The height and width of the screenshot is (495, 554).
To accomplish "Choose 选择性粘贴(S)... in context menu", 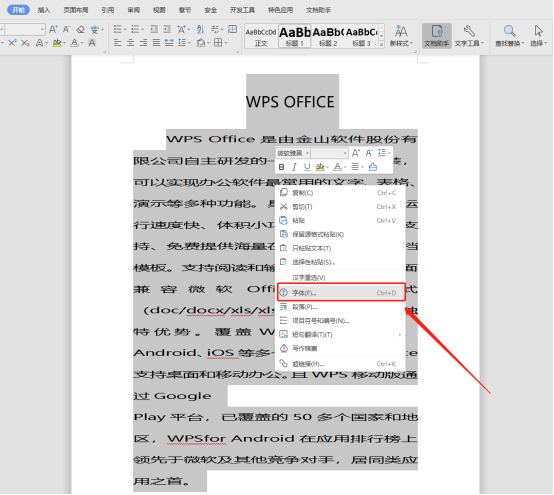I will coord(340,262).
